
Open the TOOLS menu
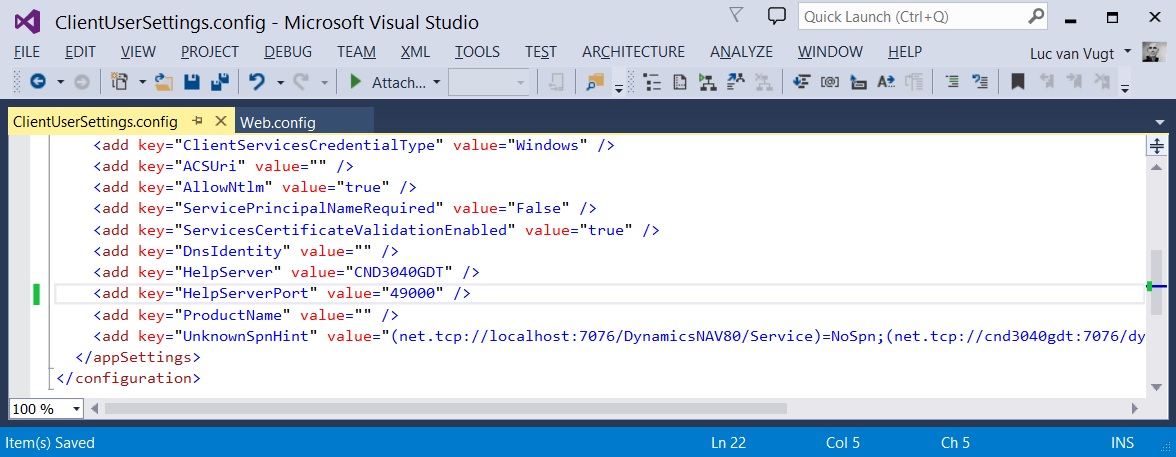(477, 52)
